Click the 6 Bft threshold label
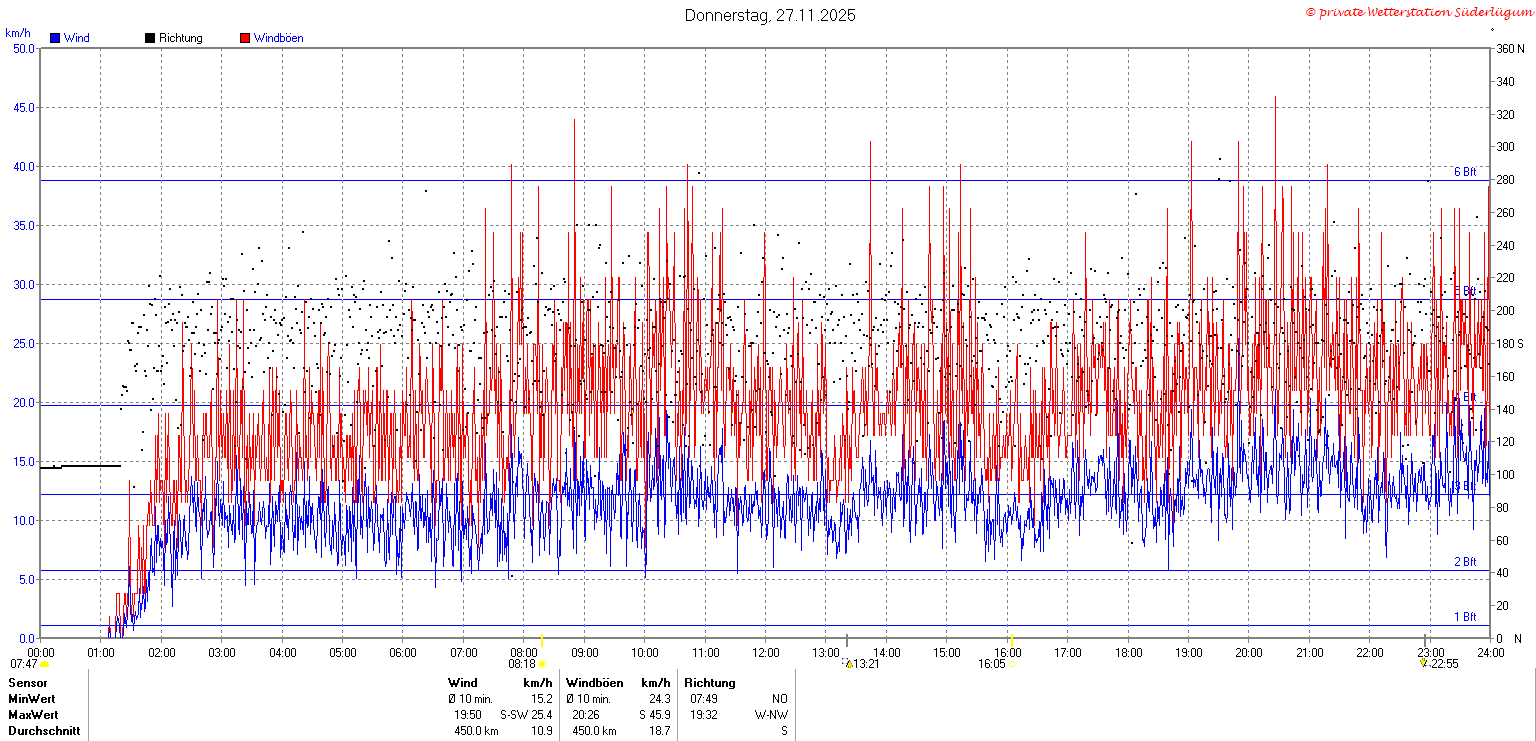This screenshot has height=741, width=1536. [x=1465, y=172]
